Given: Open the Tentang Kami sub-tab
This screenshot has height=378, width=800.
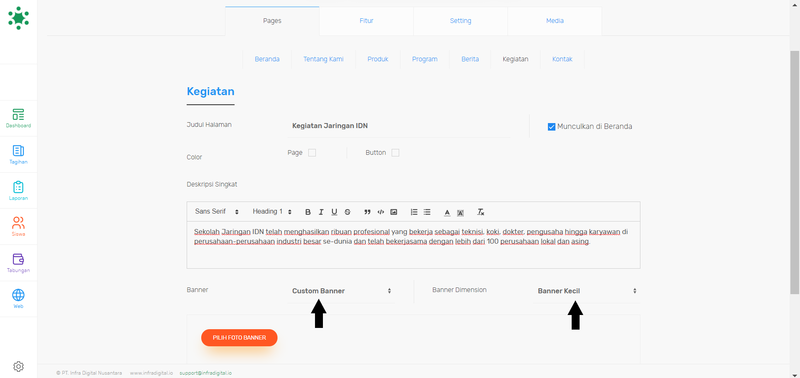Looking at the screenshot, I should (323, 59).
